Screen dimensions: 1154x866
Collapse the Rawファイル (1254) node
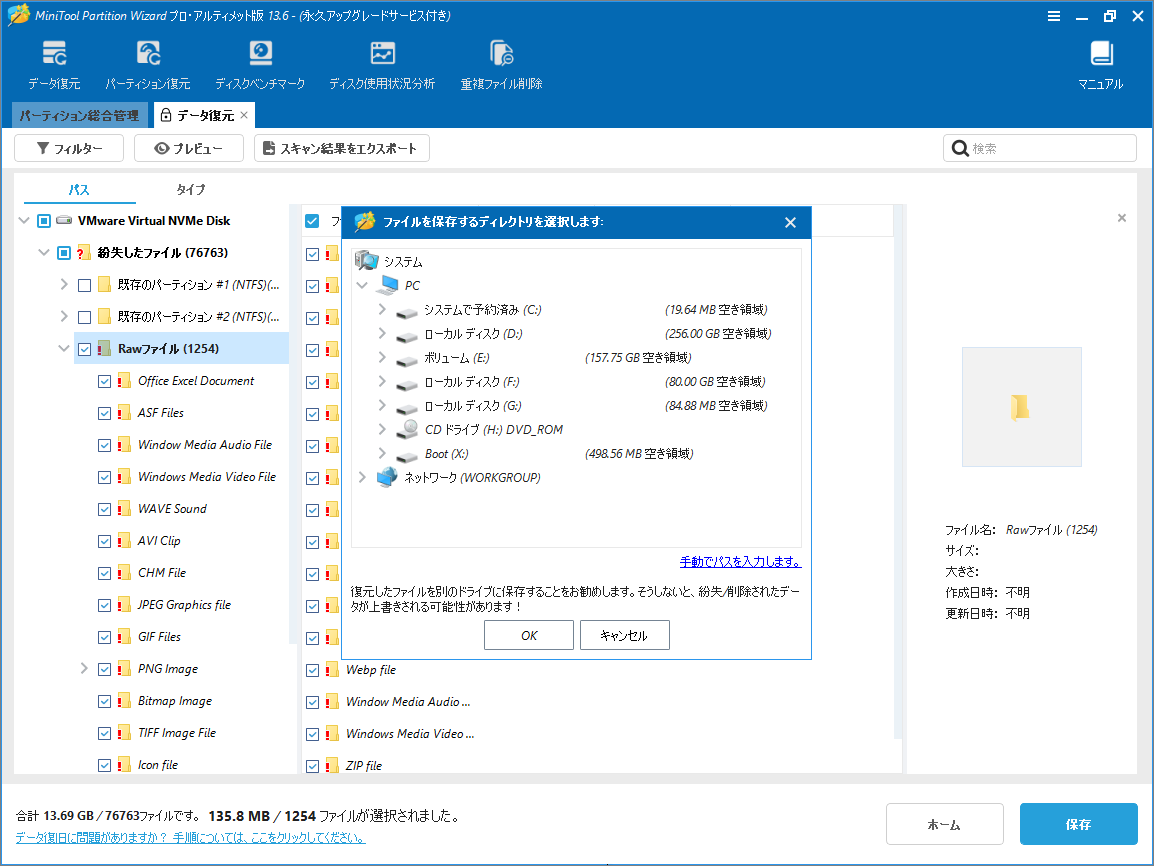tap(63, 349)
